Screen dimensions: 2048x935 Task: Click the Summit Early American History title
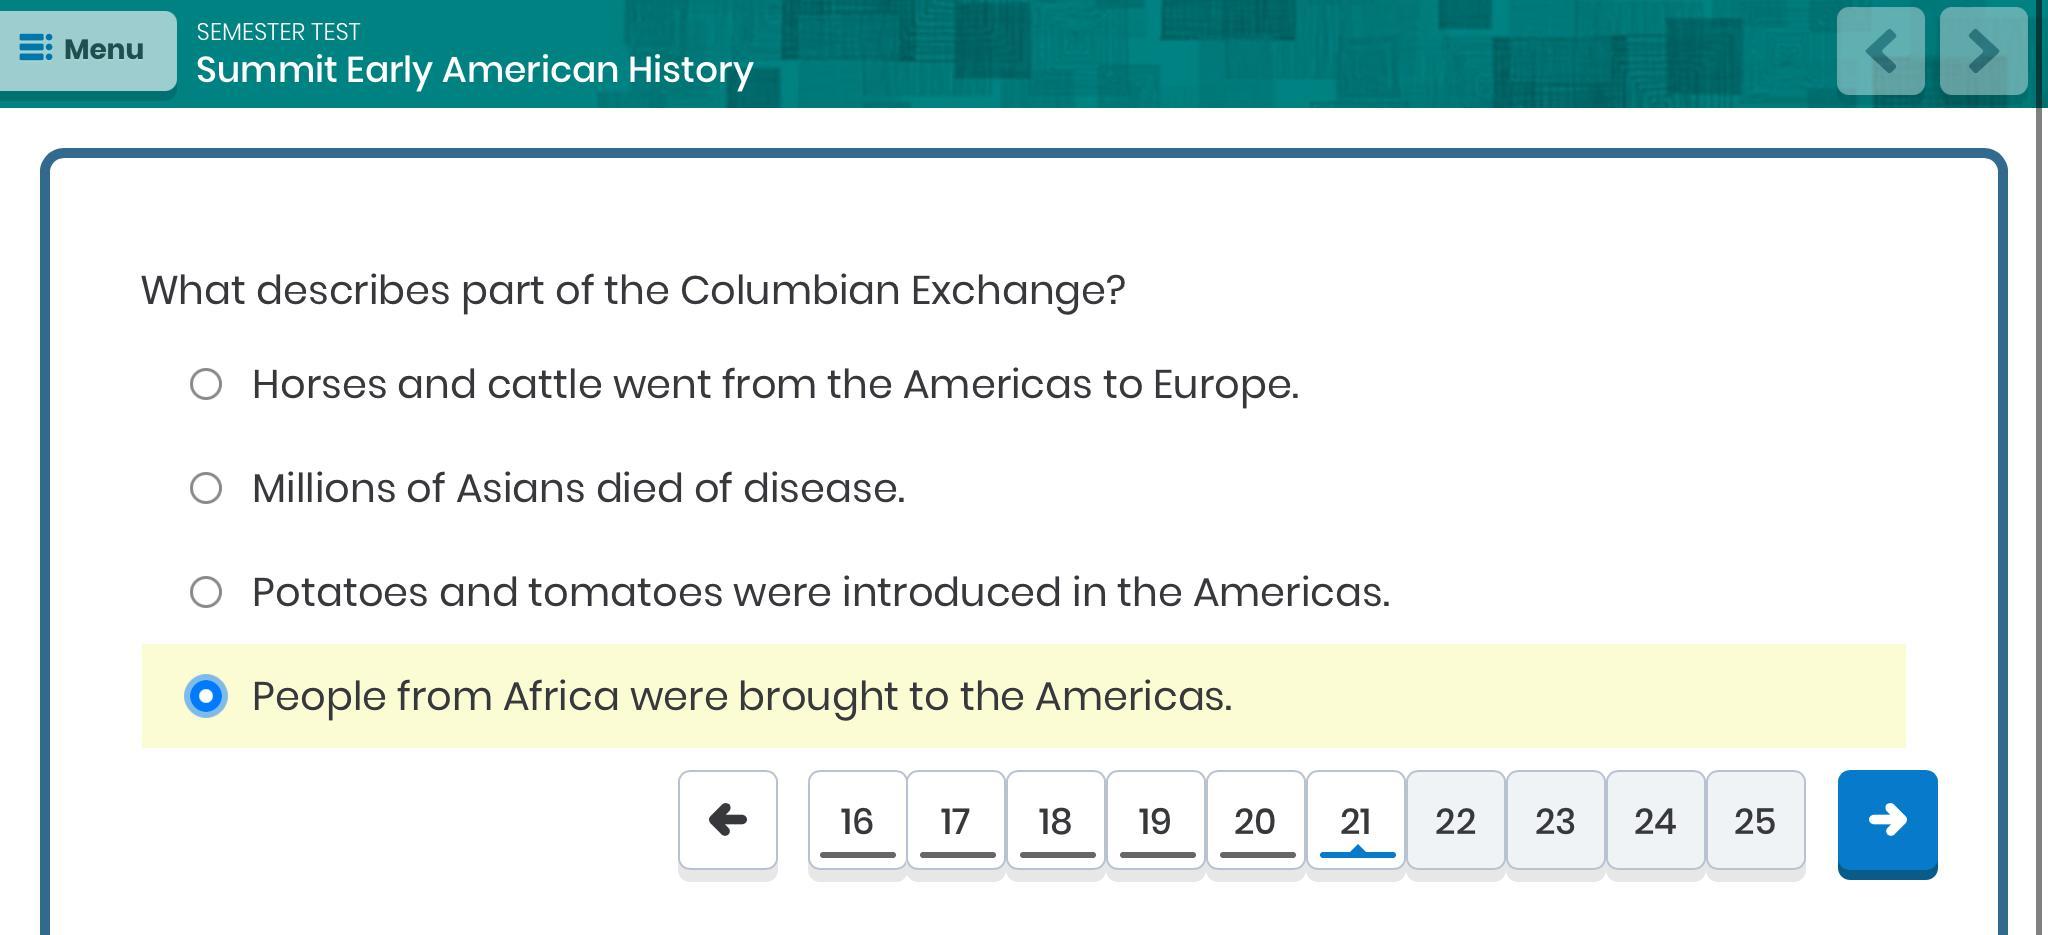tap(474, 70)
